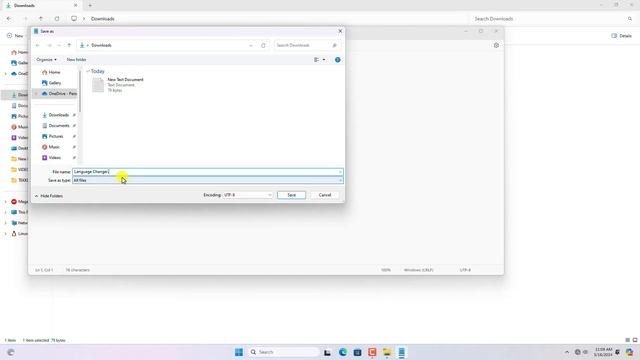This screenshot has width=640, height=360.
Task: Switch to Notepad on the taskbar
Action: point(401,352)
